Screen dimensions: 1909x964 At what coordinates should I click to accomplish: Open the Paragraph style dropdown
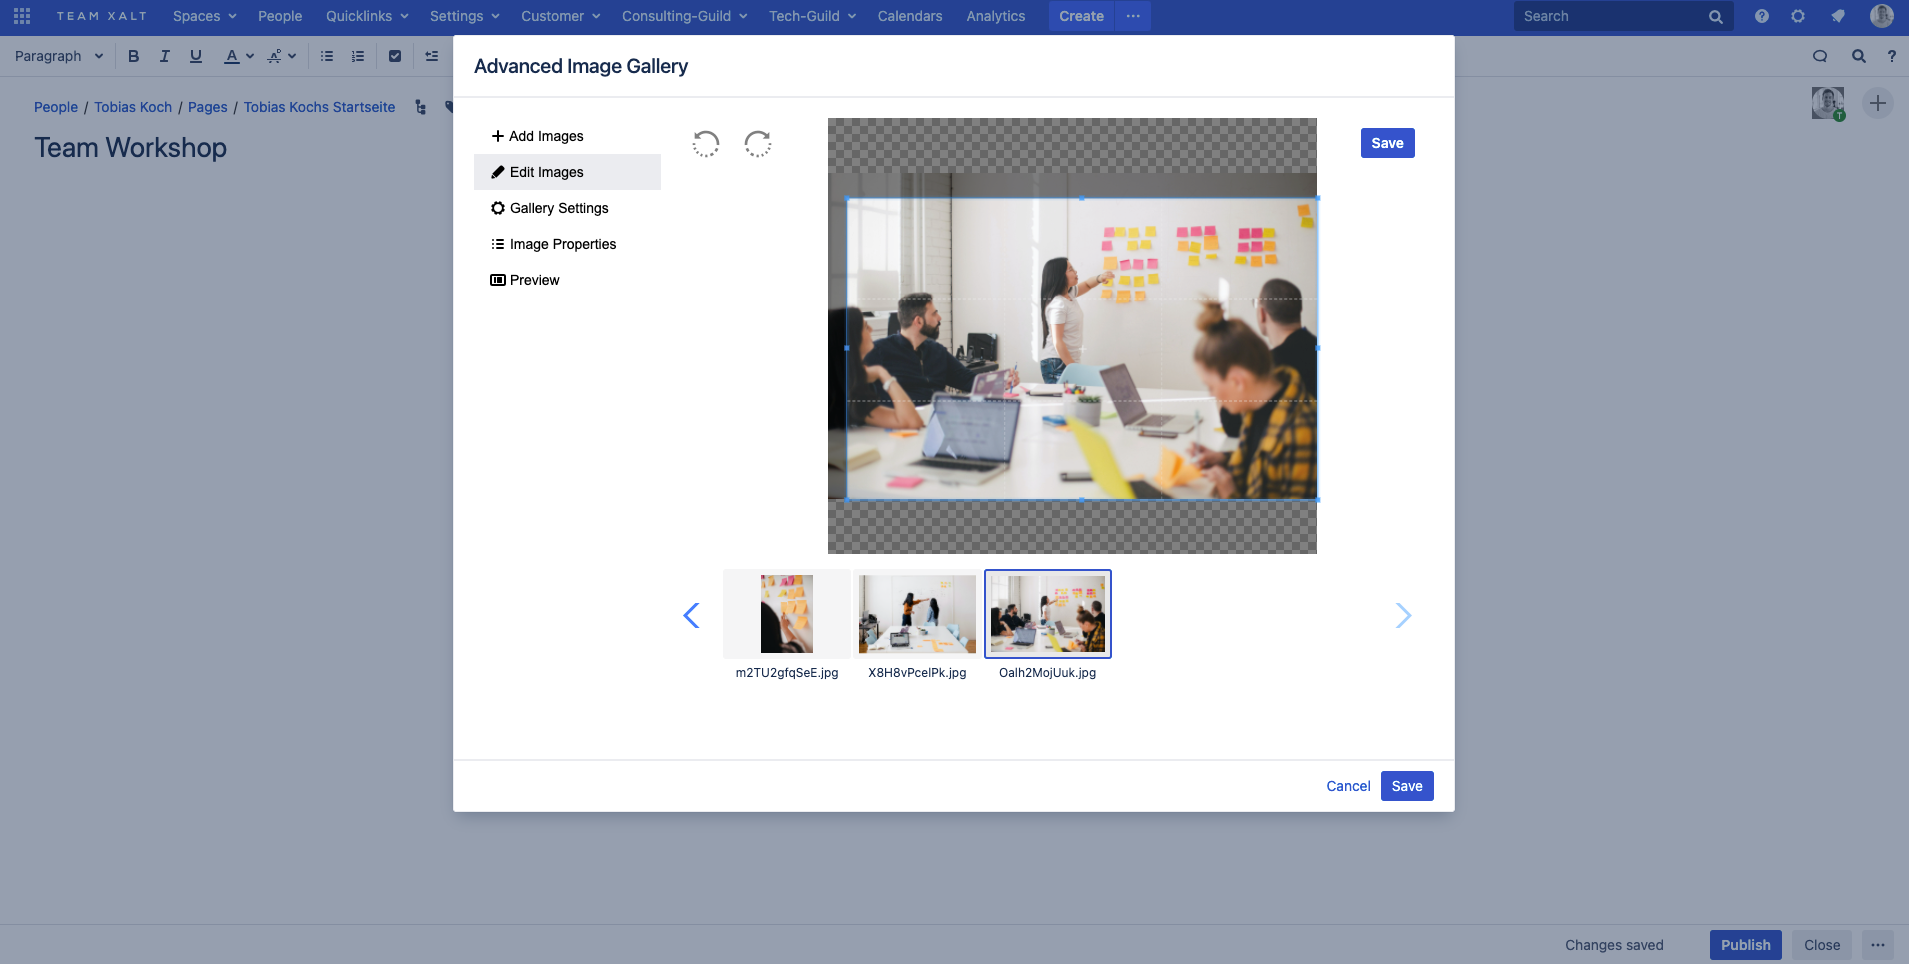59,56
